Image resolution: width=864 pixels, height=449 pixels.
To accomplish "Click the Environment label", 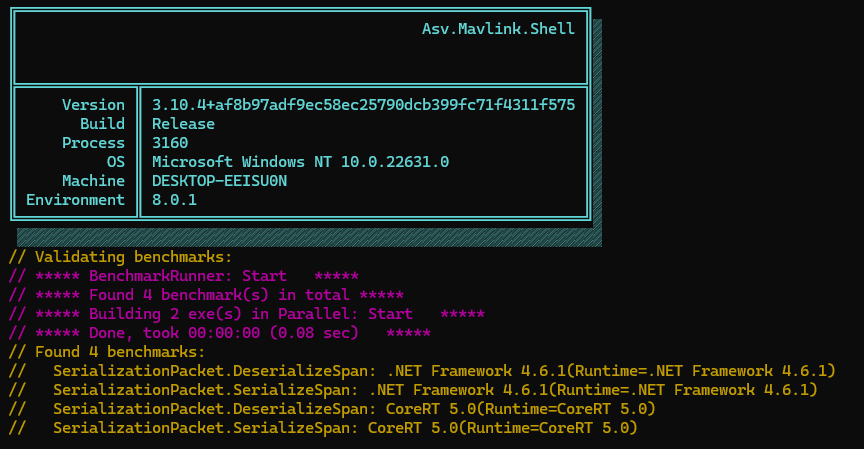I will 76,200.
